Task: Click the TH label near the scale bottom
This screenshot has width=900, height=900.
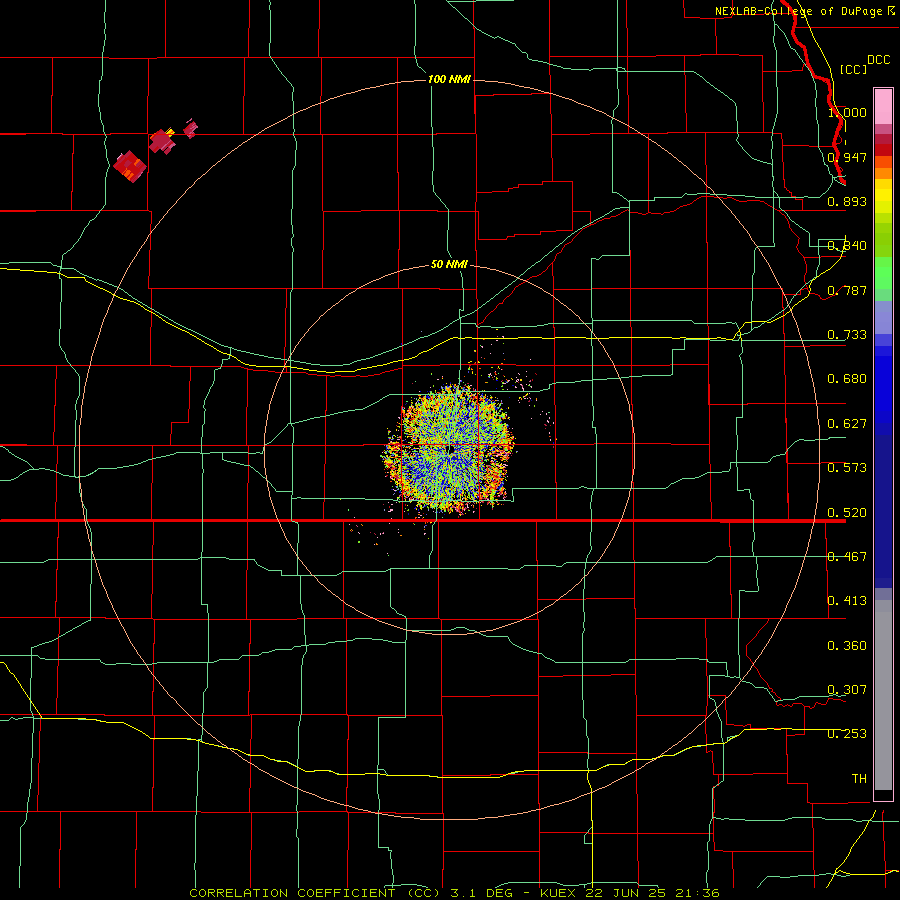Action: tap(859, 778)
